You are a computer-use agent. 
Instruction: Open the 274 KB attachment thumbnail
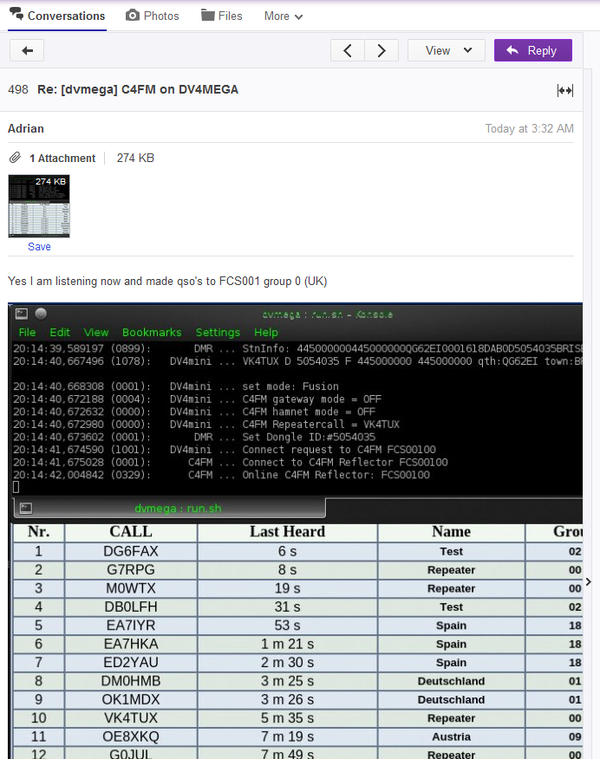pos(39,206)
